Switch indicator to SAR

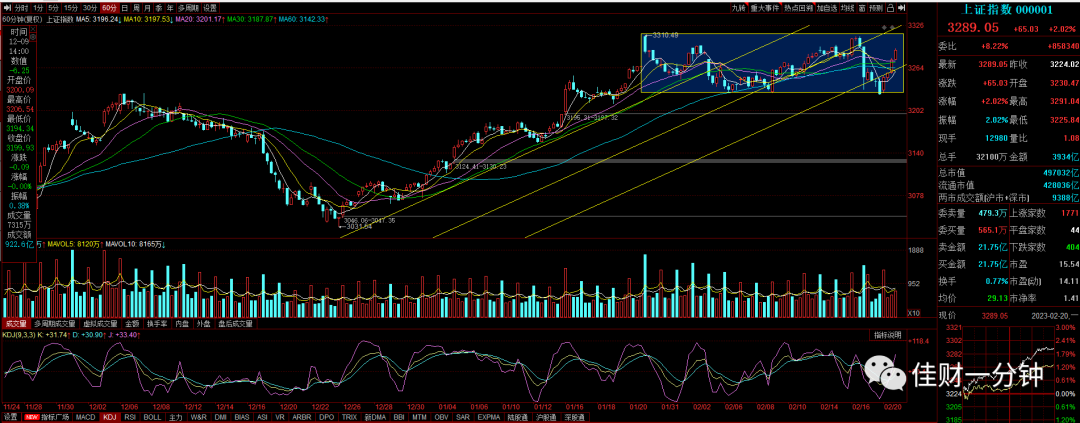[x=463, y=417]
